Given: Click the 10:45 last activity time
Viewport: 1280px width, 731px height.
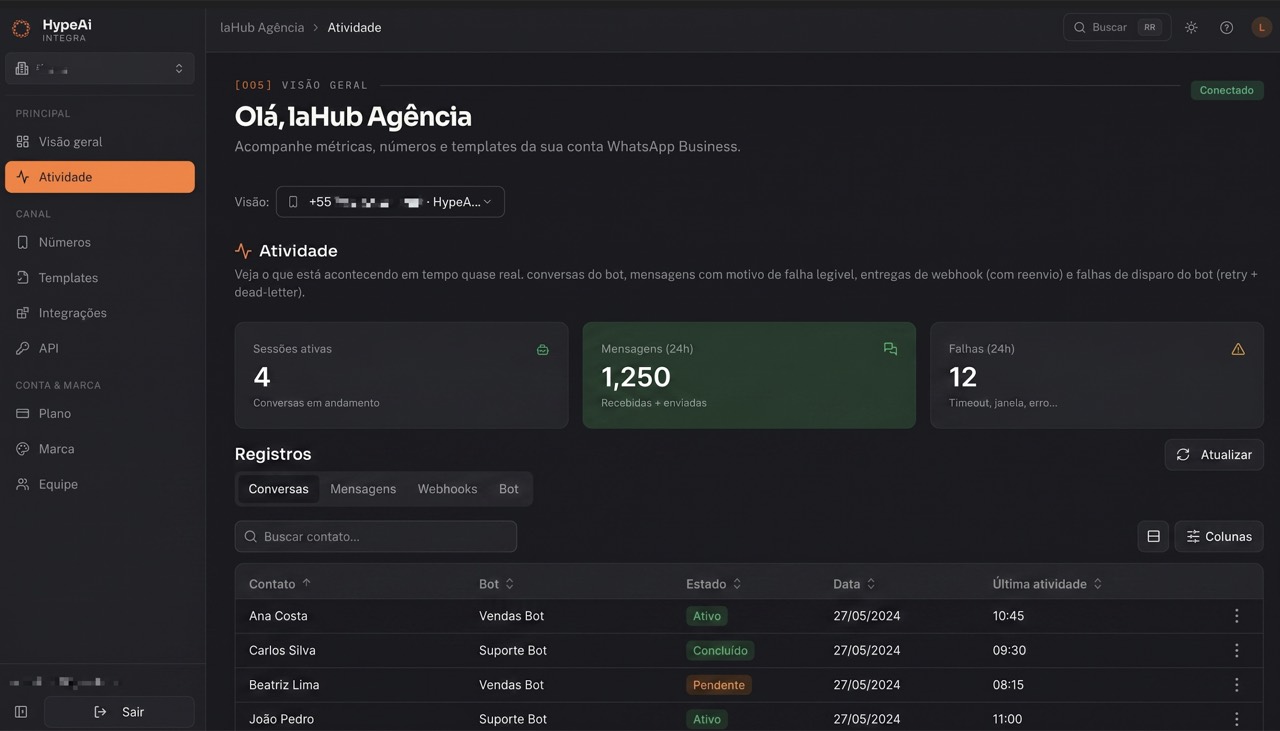Looking at the screenshot, I should point(1008,616).
